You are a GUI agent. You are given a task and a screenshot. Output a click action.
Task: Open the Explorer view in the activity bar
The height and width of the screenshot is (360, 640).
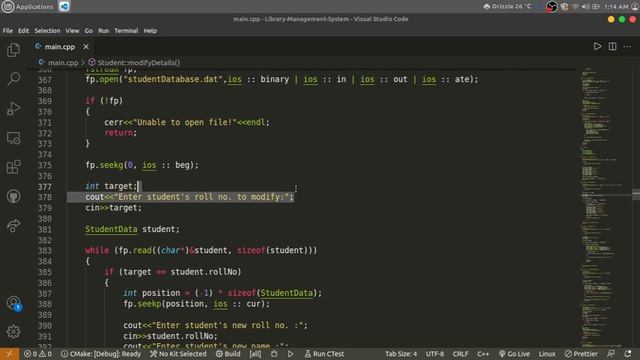coord(13,50)
